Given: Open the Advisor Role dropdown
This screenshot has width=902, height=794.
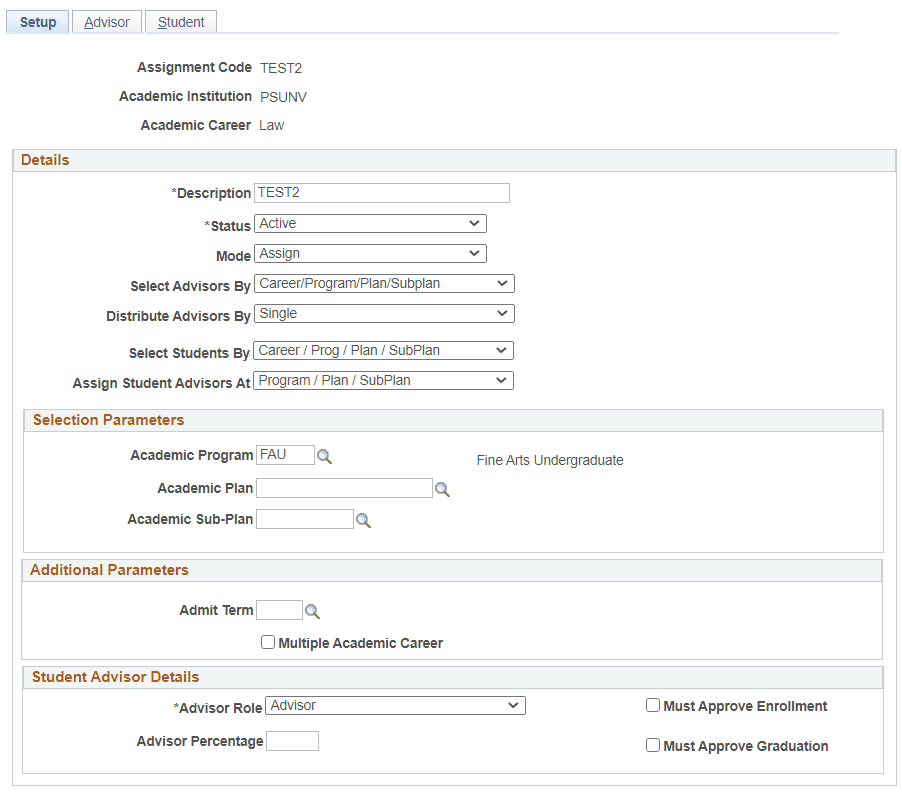Looking at the screenshot, I should click(395, 705).
